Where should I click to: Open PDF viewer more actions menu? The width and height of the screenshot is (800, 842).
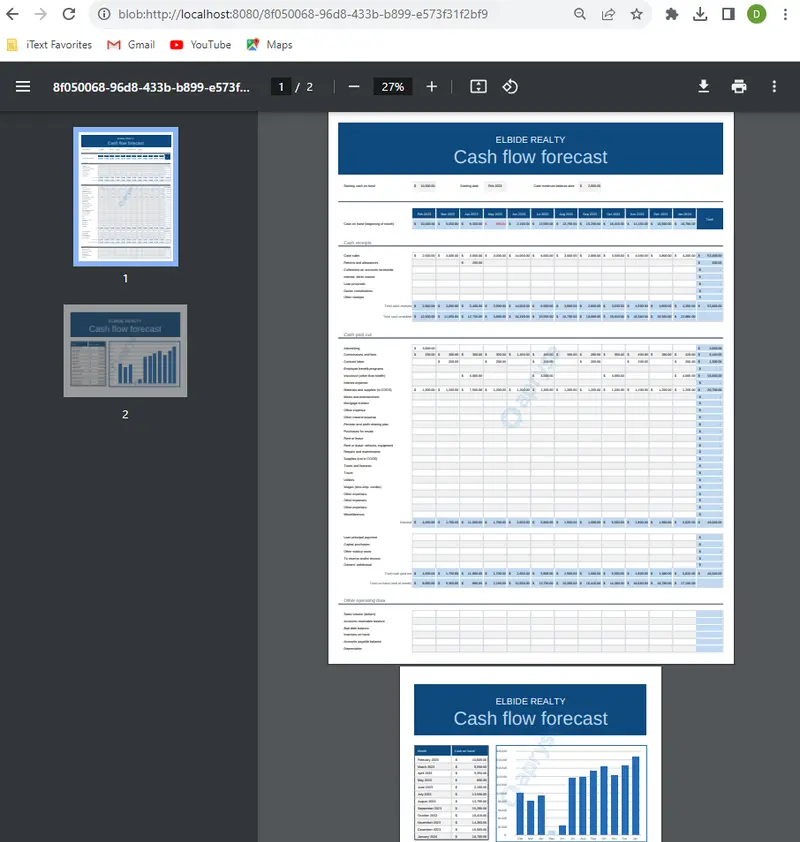pyautogui.click(x=774, y=86)
